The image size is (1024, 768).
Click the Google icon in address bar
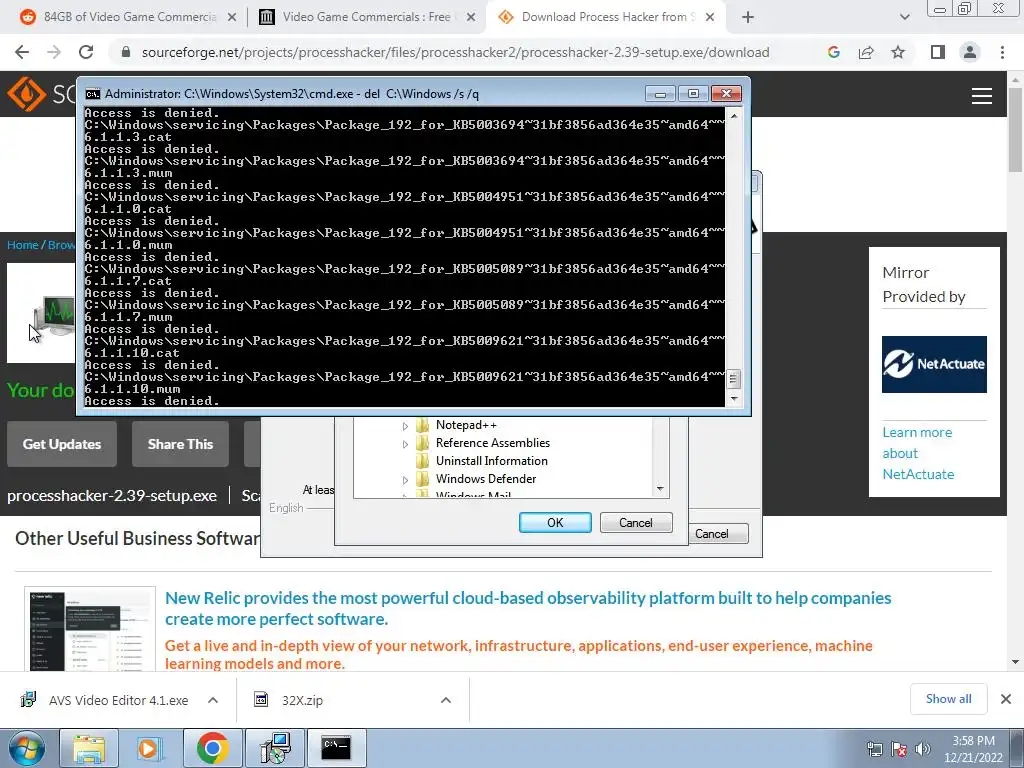833,52
